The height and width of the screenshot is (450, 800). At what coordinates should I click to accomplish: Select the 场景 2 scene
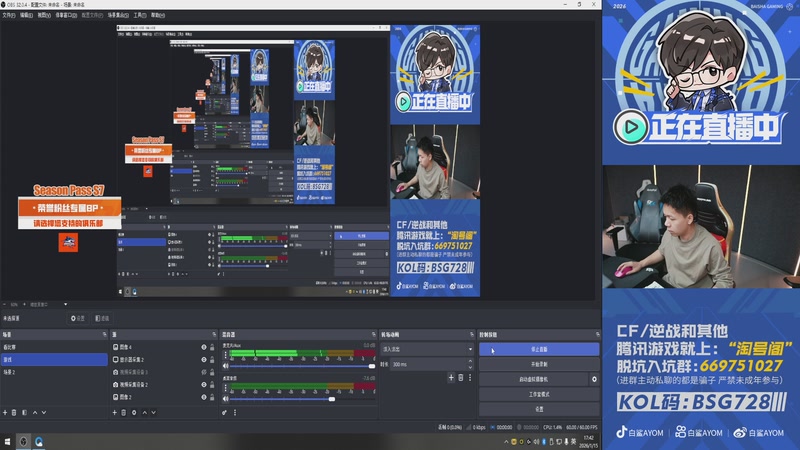54,372
